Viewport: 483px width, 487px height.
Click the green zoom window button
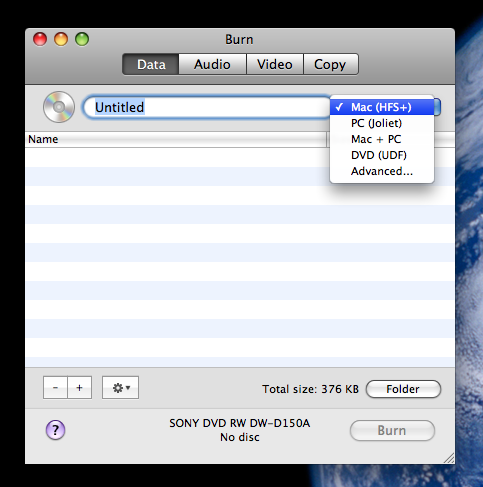[82, 39]
